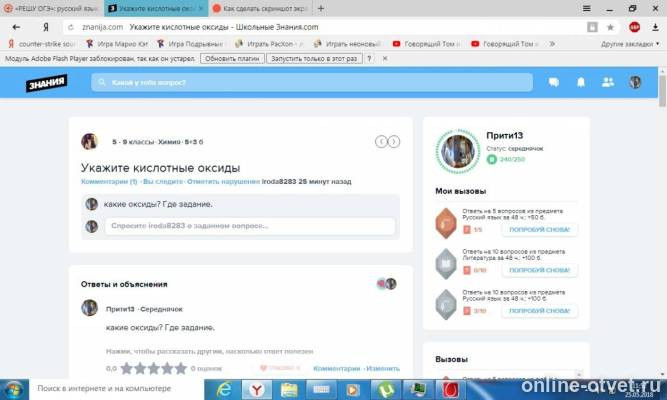
Task: Switch to the Как сделать скриншот tab
Action: (x=259, y=8)
